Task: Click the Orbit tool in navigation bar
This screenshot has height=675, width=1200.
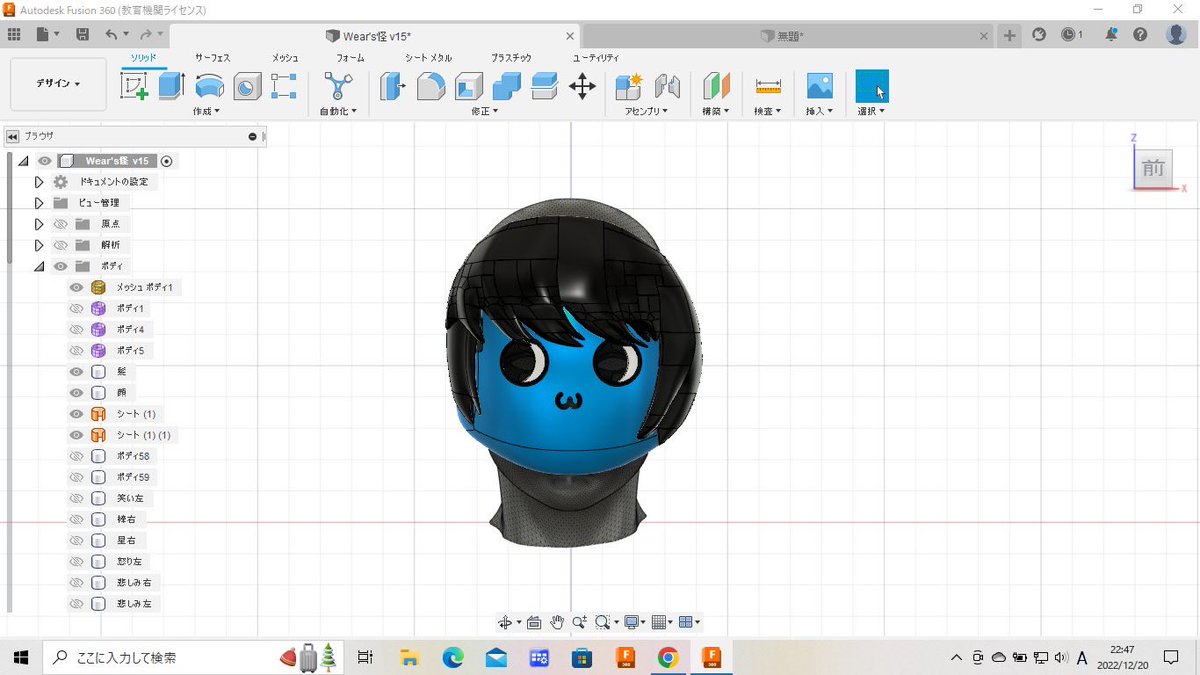Action: (506, 622)
